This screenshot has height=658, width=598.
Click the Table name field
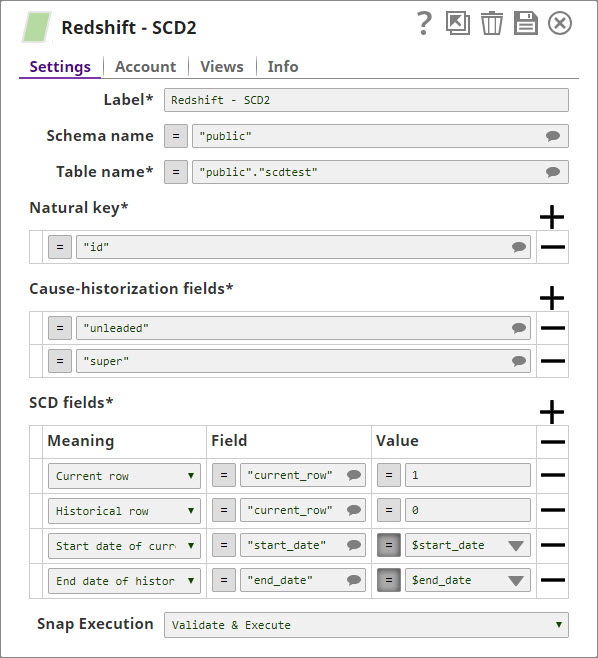point(380,172)
